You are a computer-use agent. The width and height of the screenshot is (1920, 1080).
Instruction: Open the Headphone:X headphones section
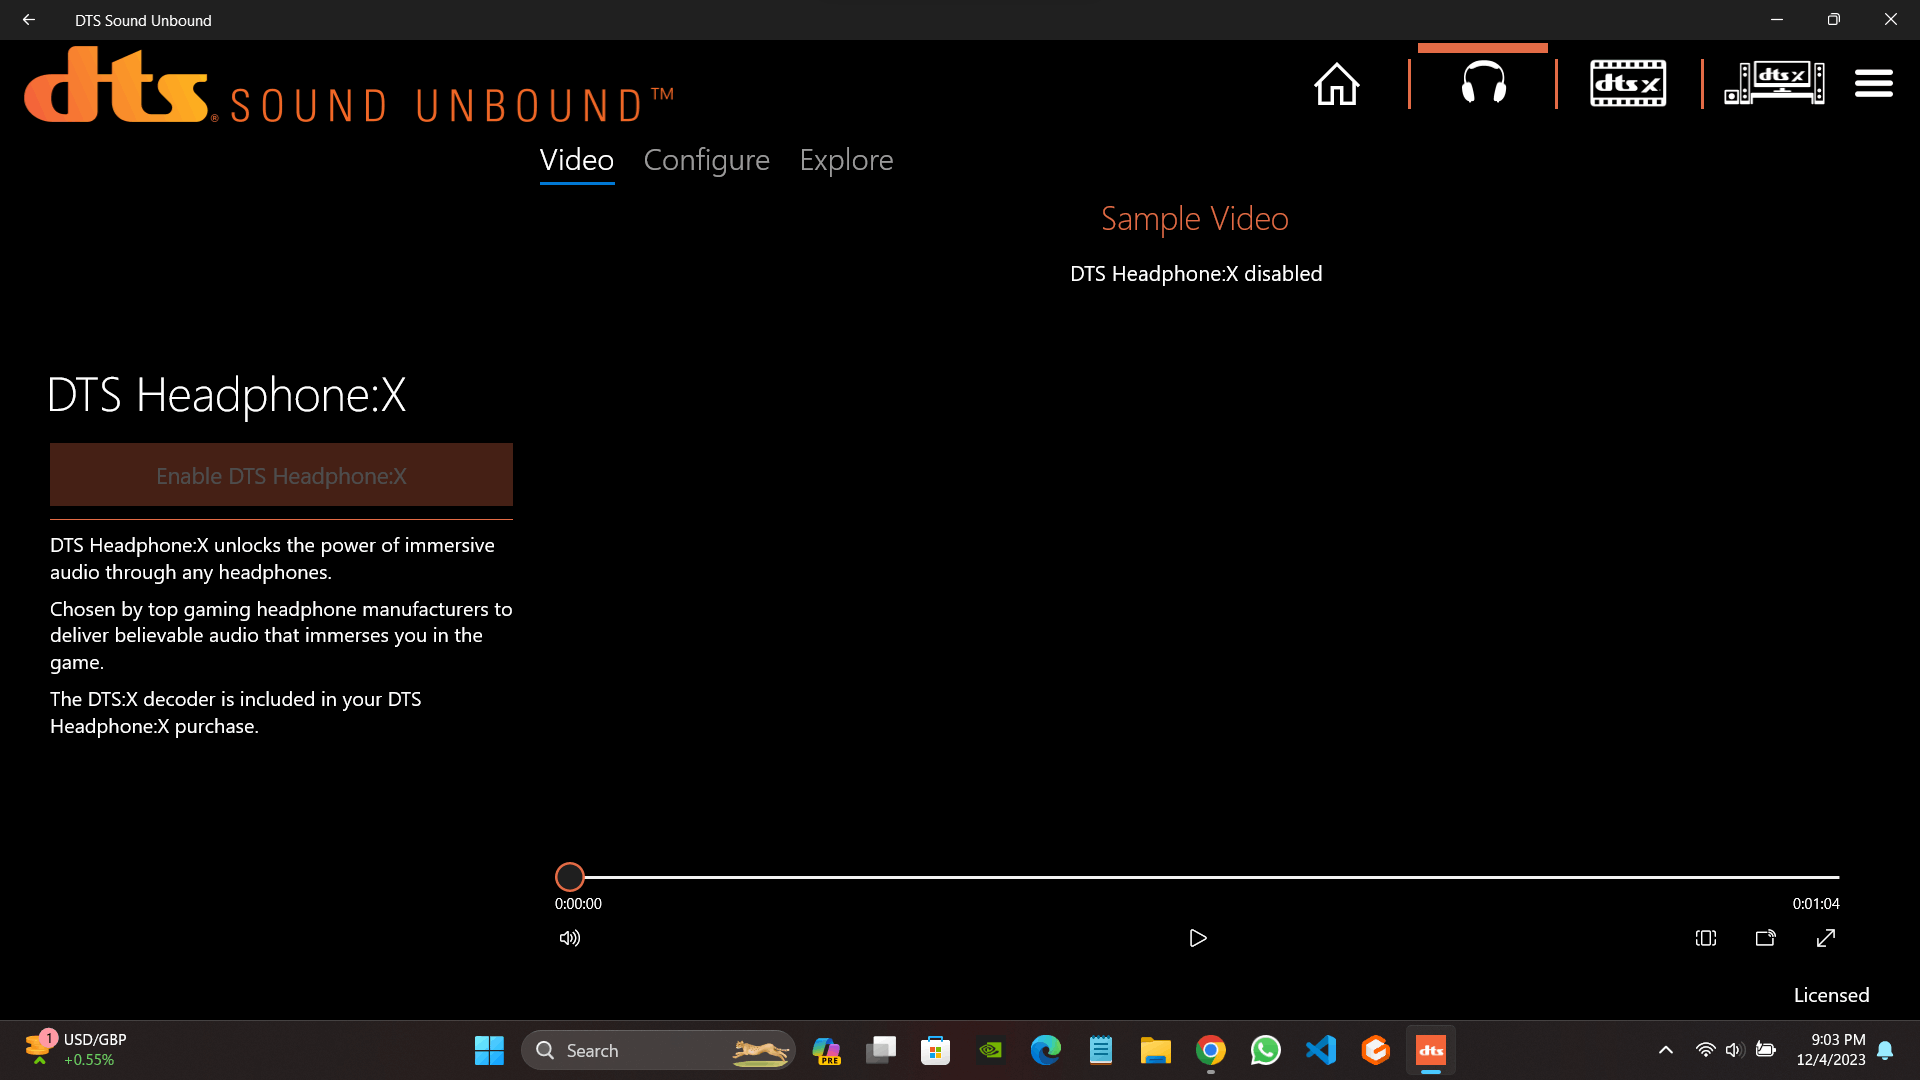[x=1483, y=82]
